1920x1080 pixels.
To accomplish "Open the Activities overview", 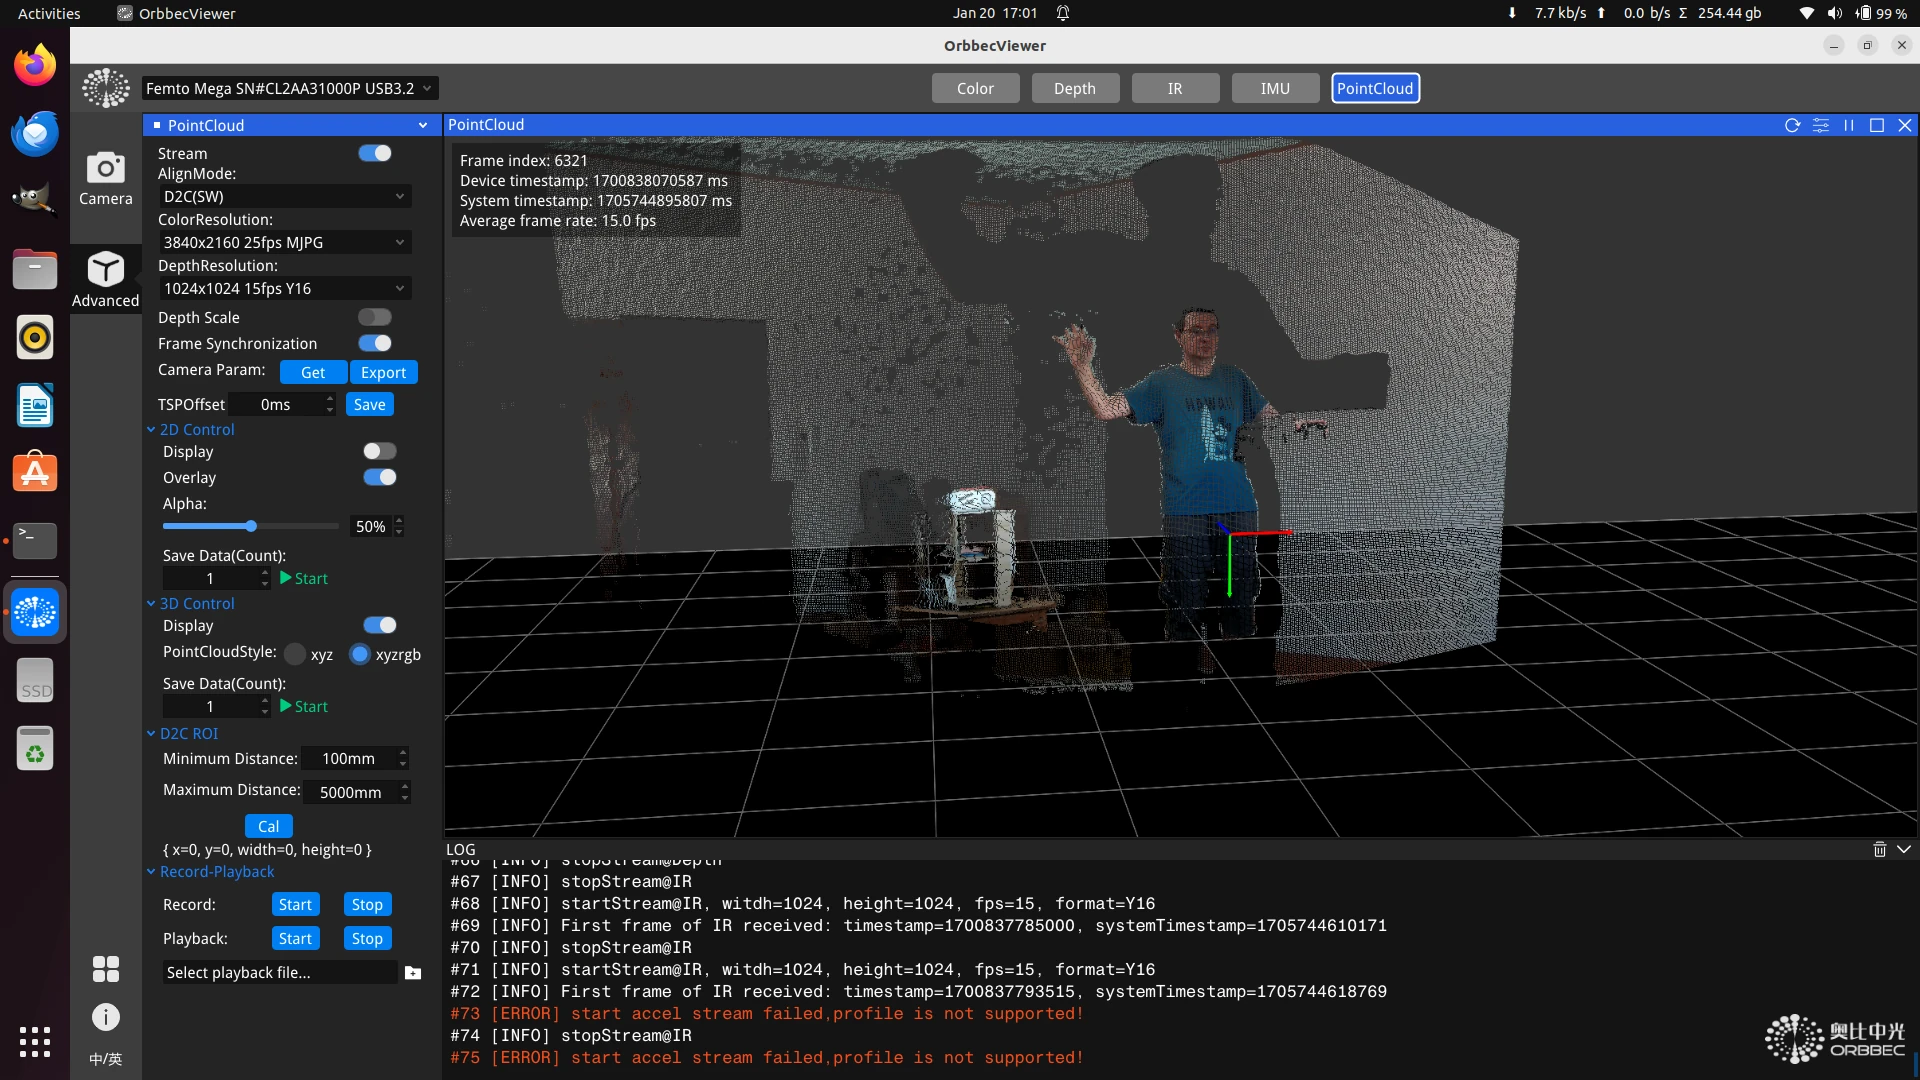I will coord(49,13).
